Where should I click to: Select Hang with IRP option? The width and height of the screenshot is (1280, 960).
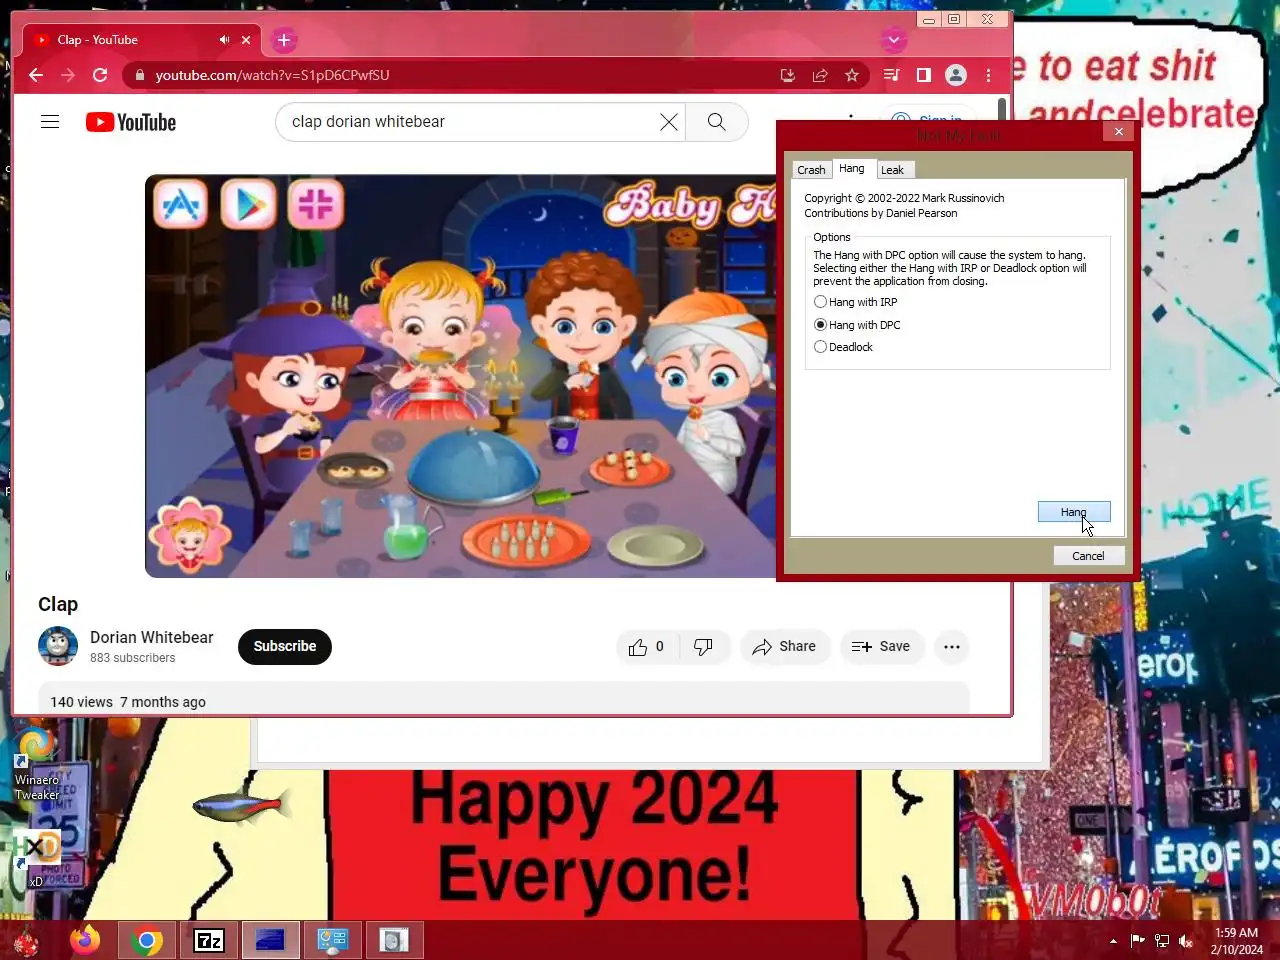(x=856, y=302)
